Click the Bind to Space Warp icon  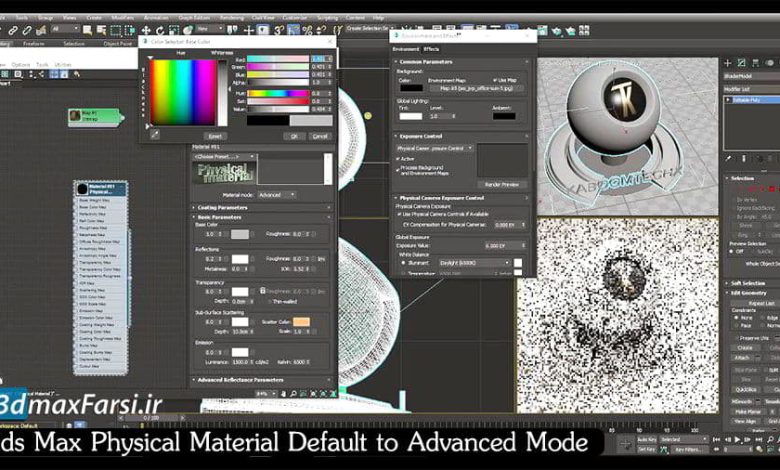click(x=41, y=30)
